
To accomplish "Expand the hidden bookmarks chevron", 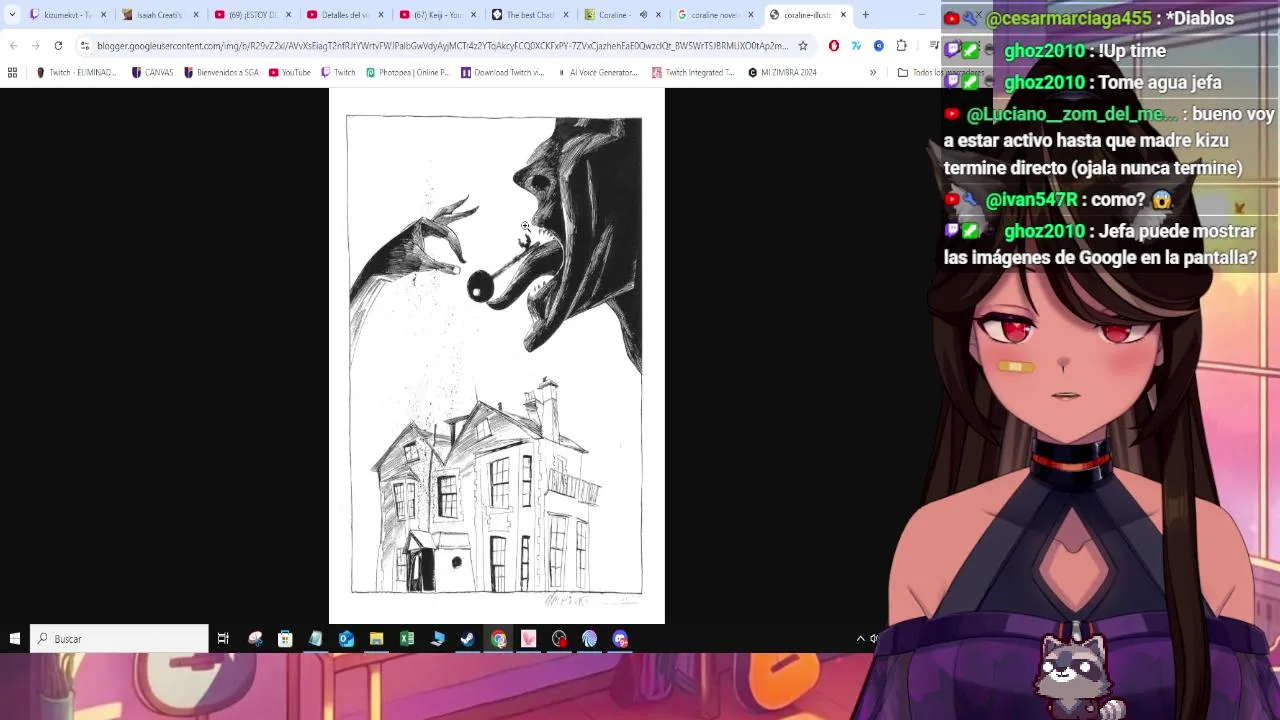I will pos(873,72).
